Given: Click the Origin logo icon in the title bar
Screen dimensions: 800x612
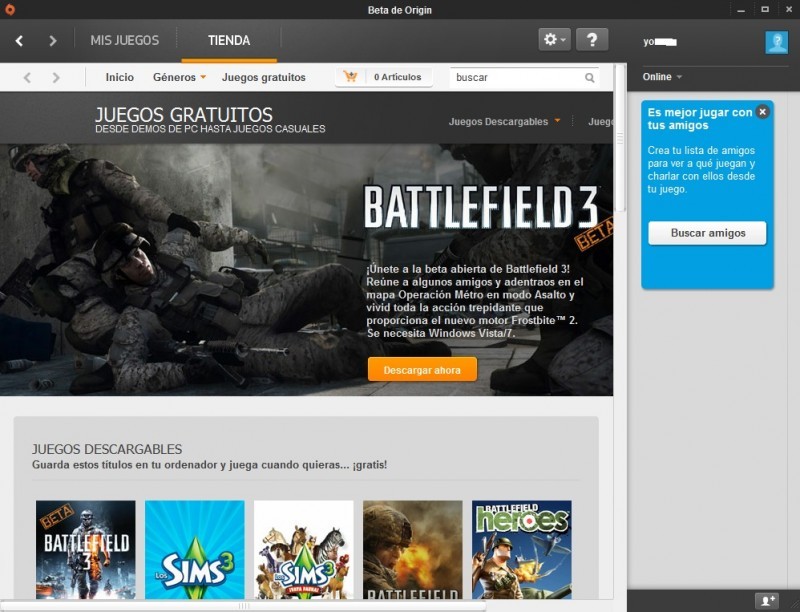Looking at the screenshot, I should pyautogui.click(x=10, y=10).
